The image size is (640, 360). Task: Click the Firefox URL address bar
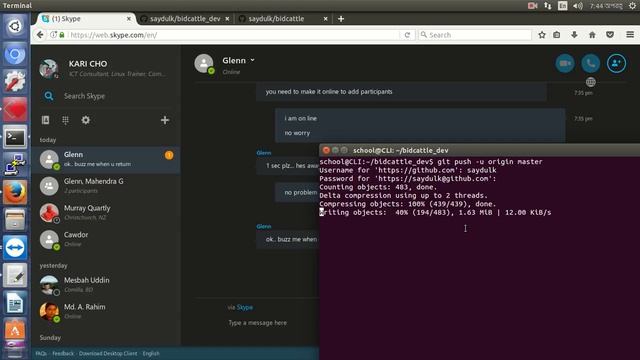click(233, 35)
